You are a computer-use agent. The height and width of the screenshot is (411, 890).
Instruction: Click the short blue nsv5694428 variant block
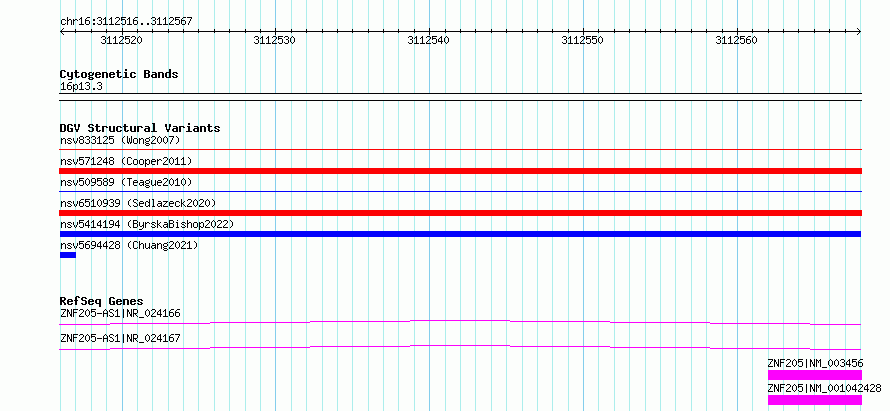coord(68,255)
